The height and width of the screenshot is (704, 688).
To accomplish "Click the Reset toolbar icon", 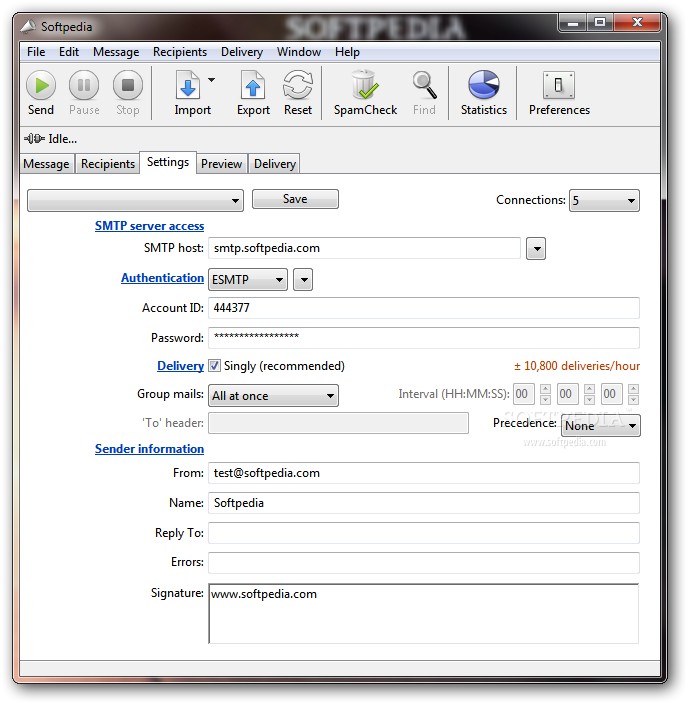I will (x=297, y=85).
